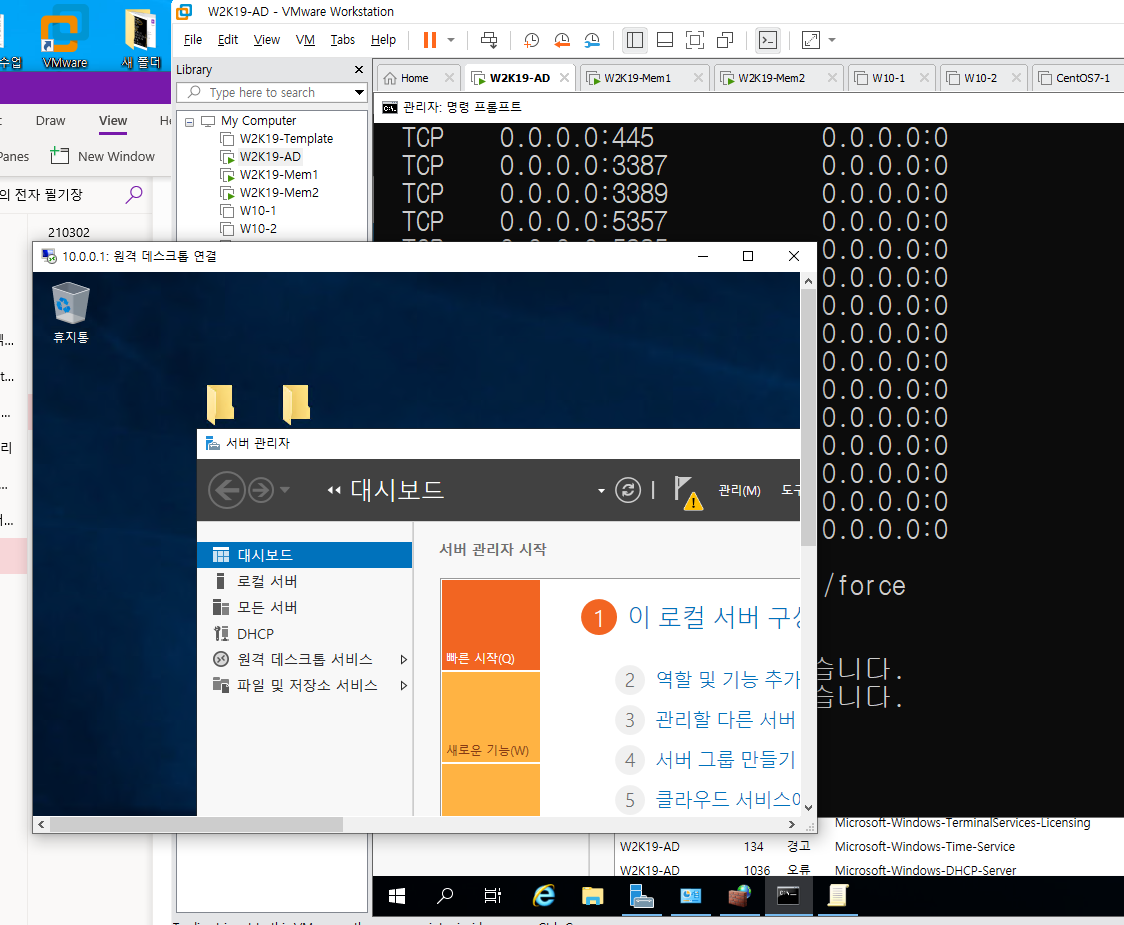The image size is (1124, 925).
Task: Open the snapshot manager icon
Action: click(592, 40)
